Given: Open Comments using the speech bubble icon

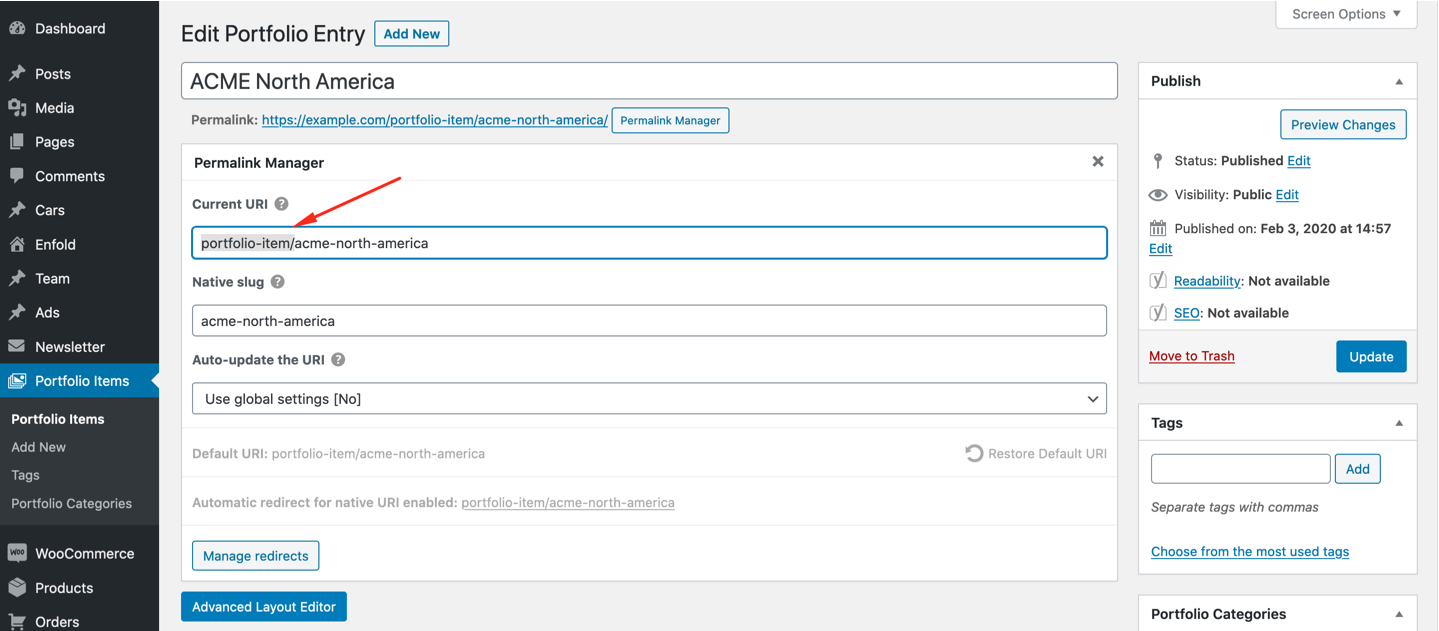Looking at the screenshot, I should [x=19, y=175].
